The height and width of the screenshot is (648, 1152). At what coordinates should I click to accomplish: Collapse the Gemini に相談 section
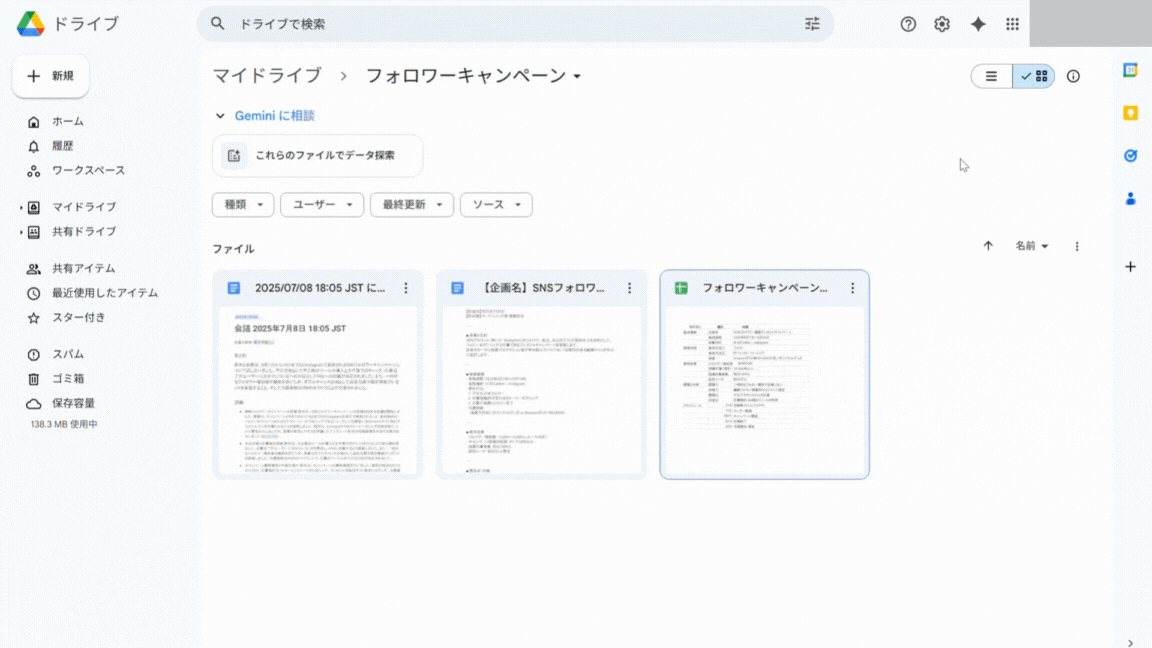click(x=220, y=115)
